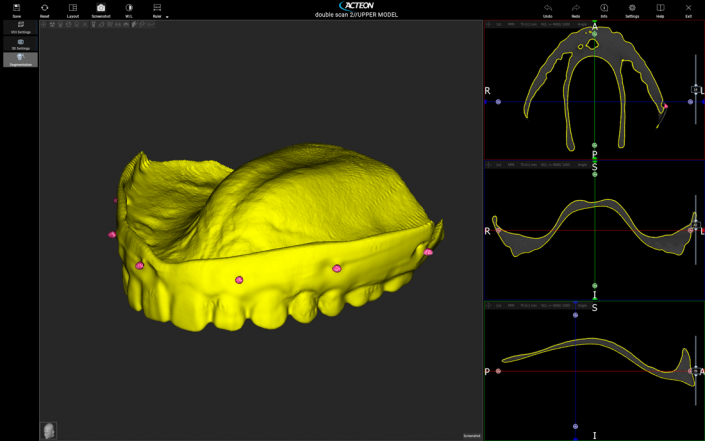Click the slice slider in the axial view
Viewport: 705px width, 441px height.
[696, 90]
